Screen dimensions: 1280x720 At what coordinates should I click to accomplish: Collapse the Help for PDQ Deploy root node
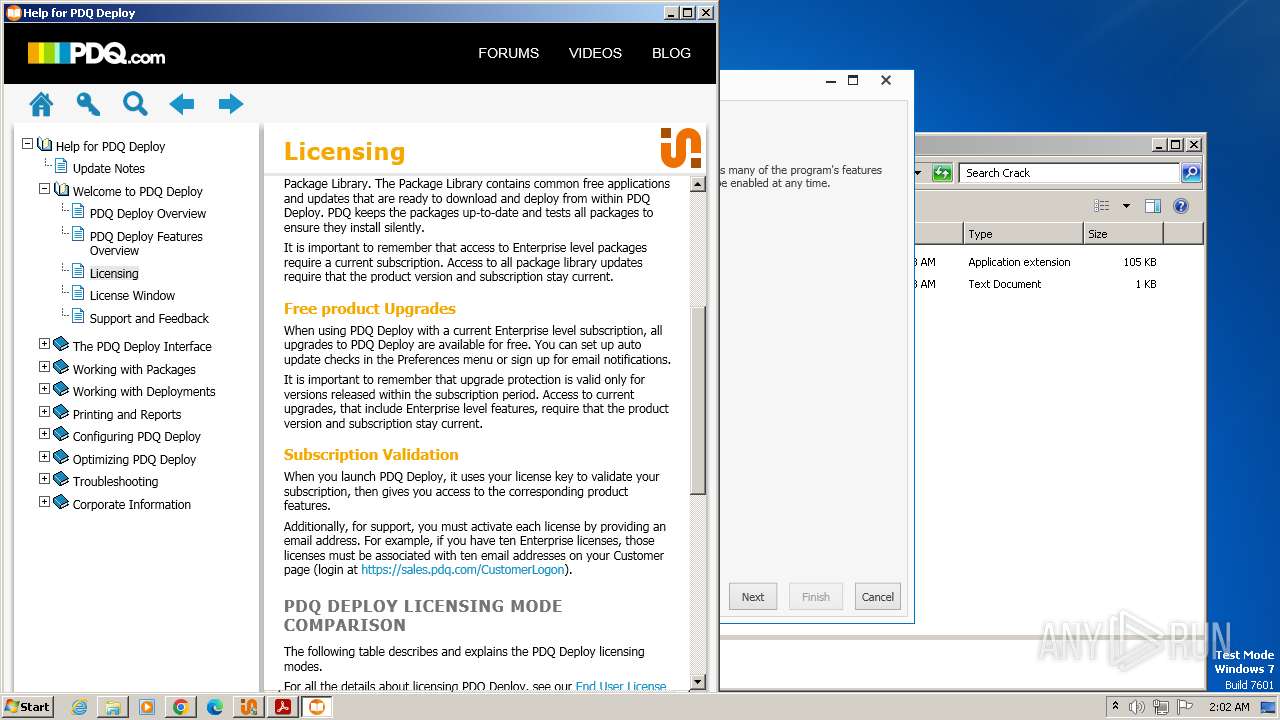pyautogui.click(x=28, y=144)
